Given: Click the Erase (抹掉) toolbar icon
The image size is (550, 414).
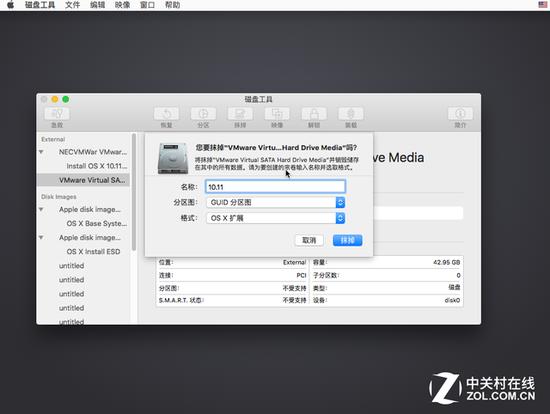Looking at the screenshot, I should pos(240,114).
